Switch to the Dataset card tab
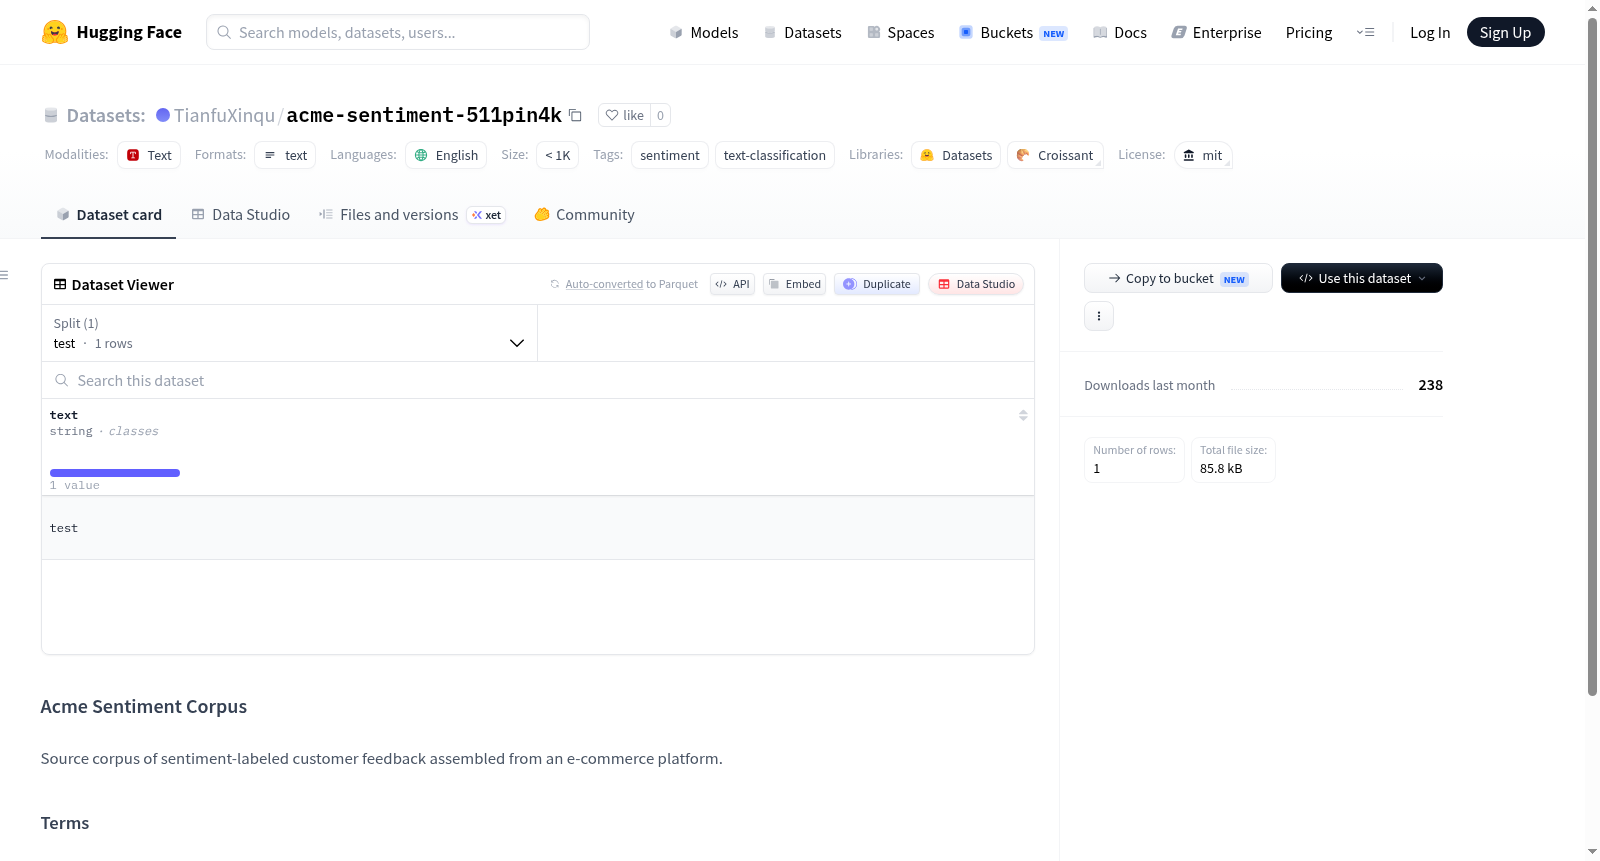 point(108,215)
